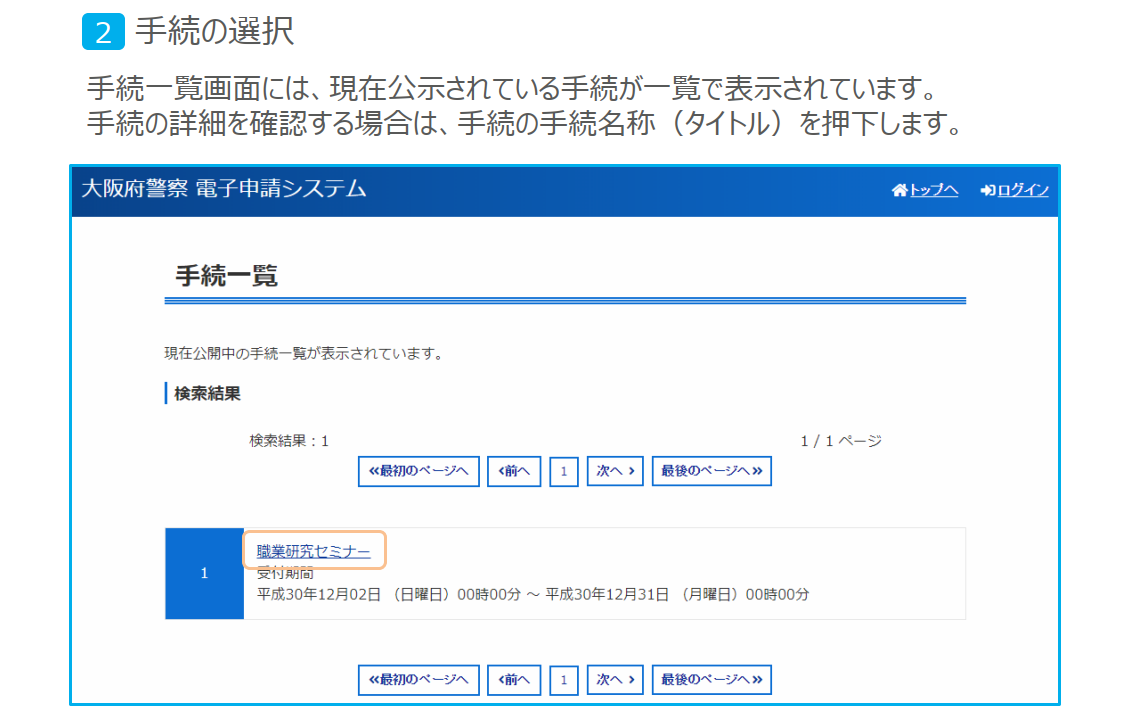Click the 手続一覧 page heading
The image size is (1124, 724).
(x=226, y=276)
